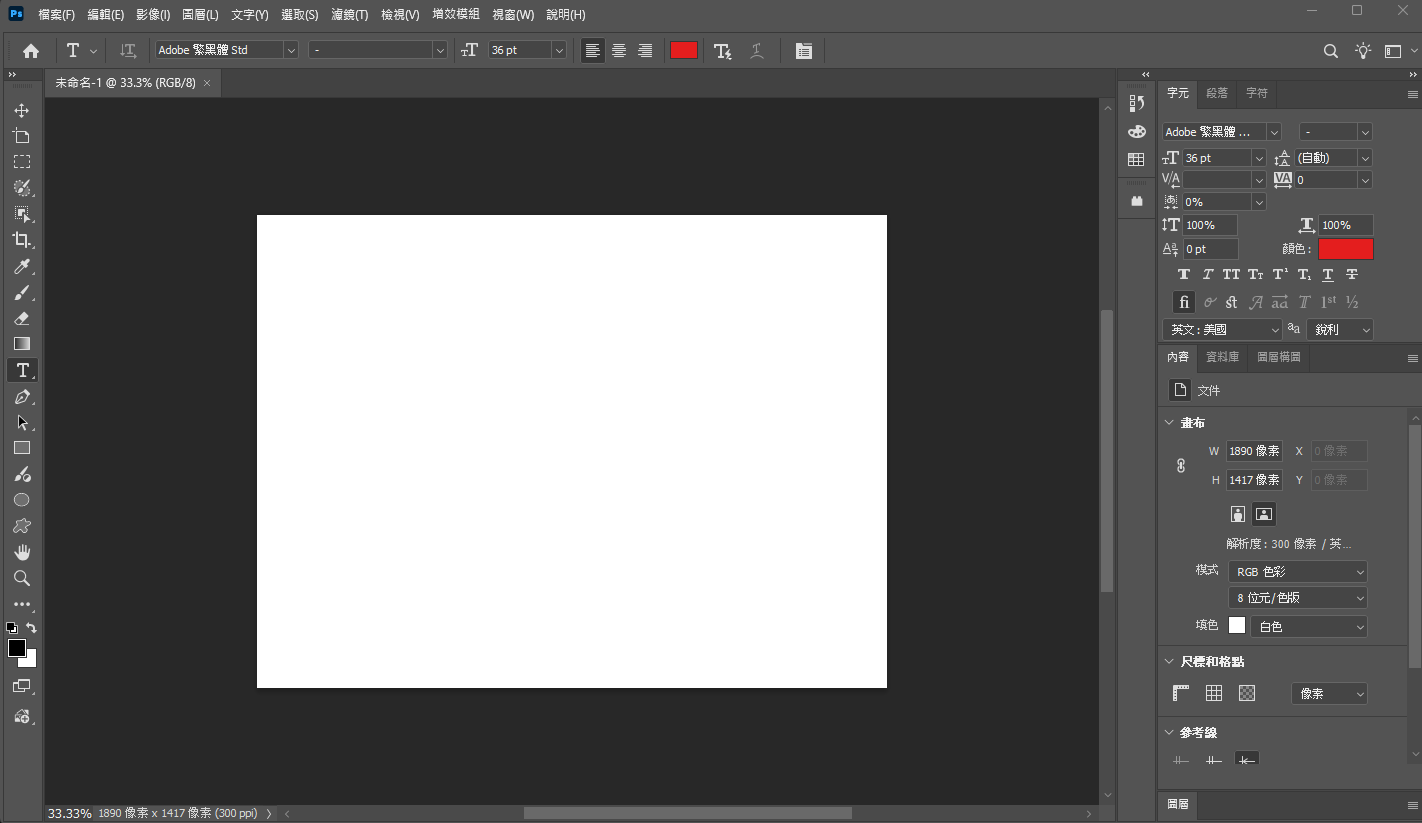The height and width of the screenshot is (823, 1422).
Task: Open the 影像(I) menu
Action: [x=153, y=15]
